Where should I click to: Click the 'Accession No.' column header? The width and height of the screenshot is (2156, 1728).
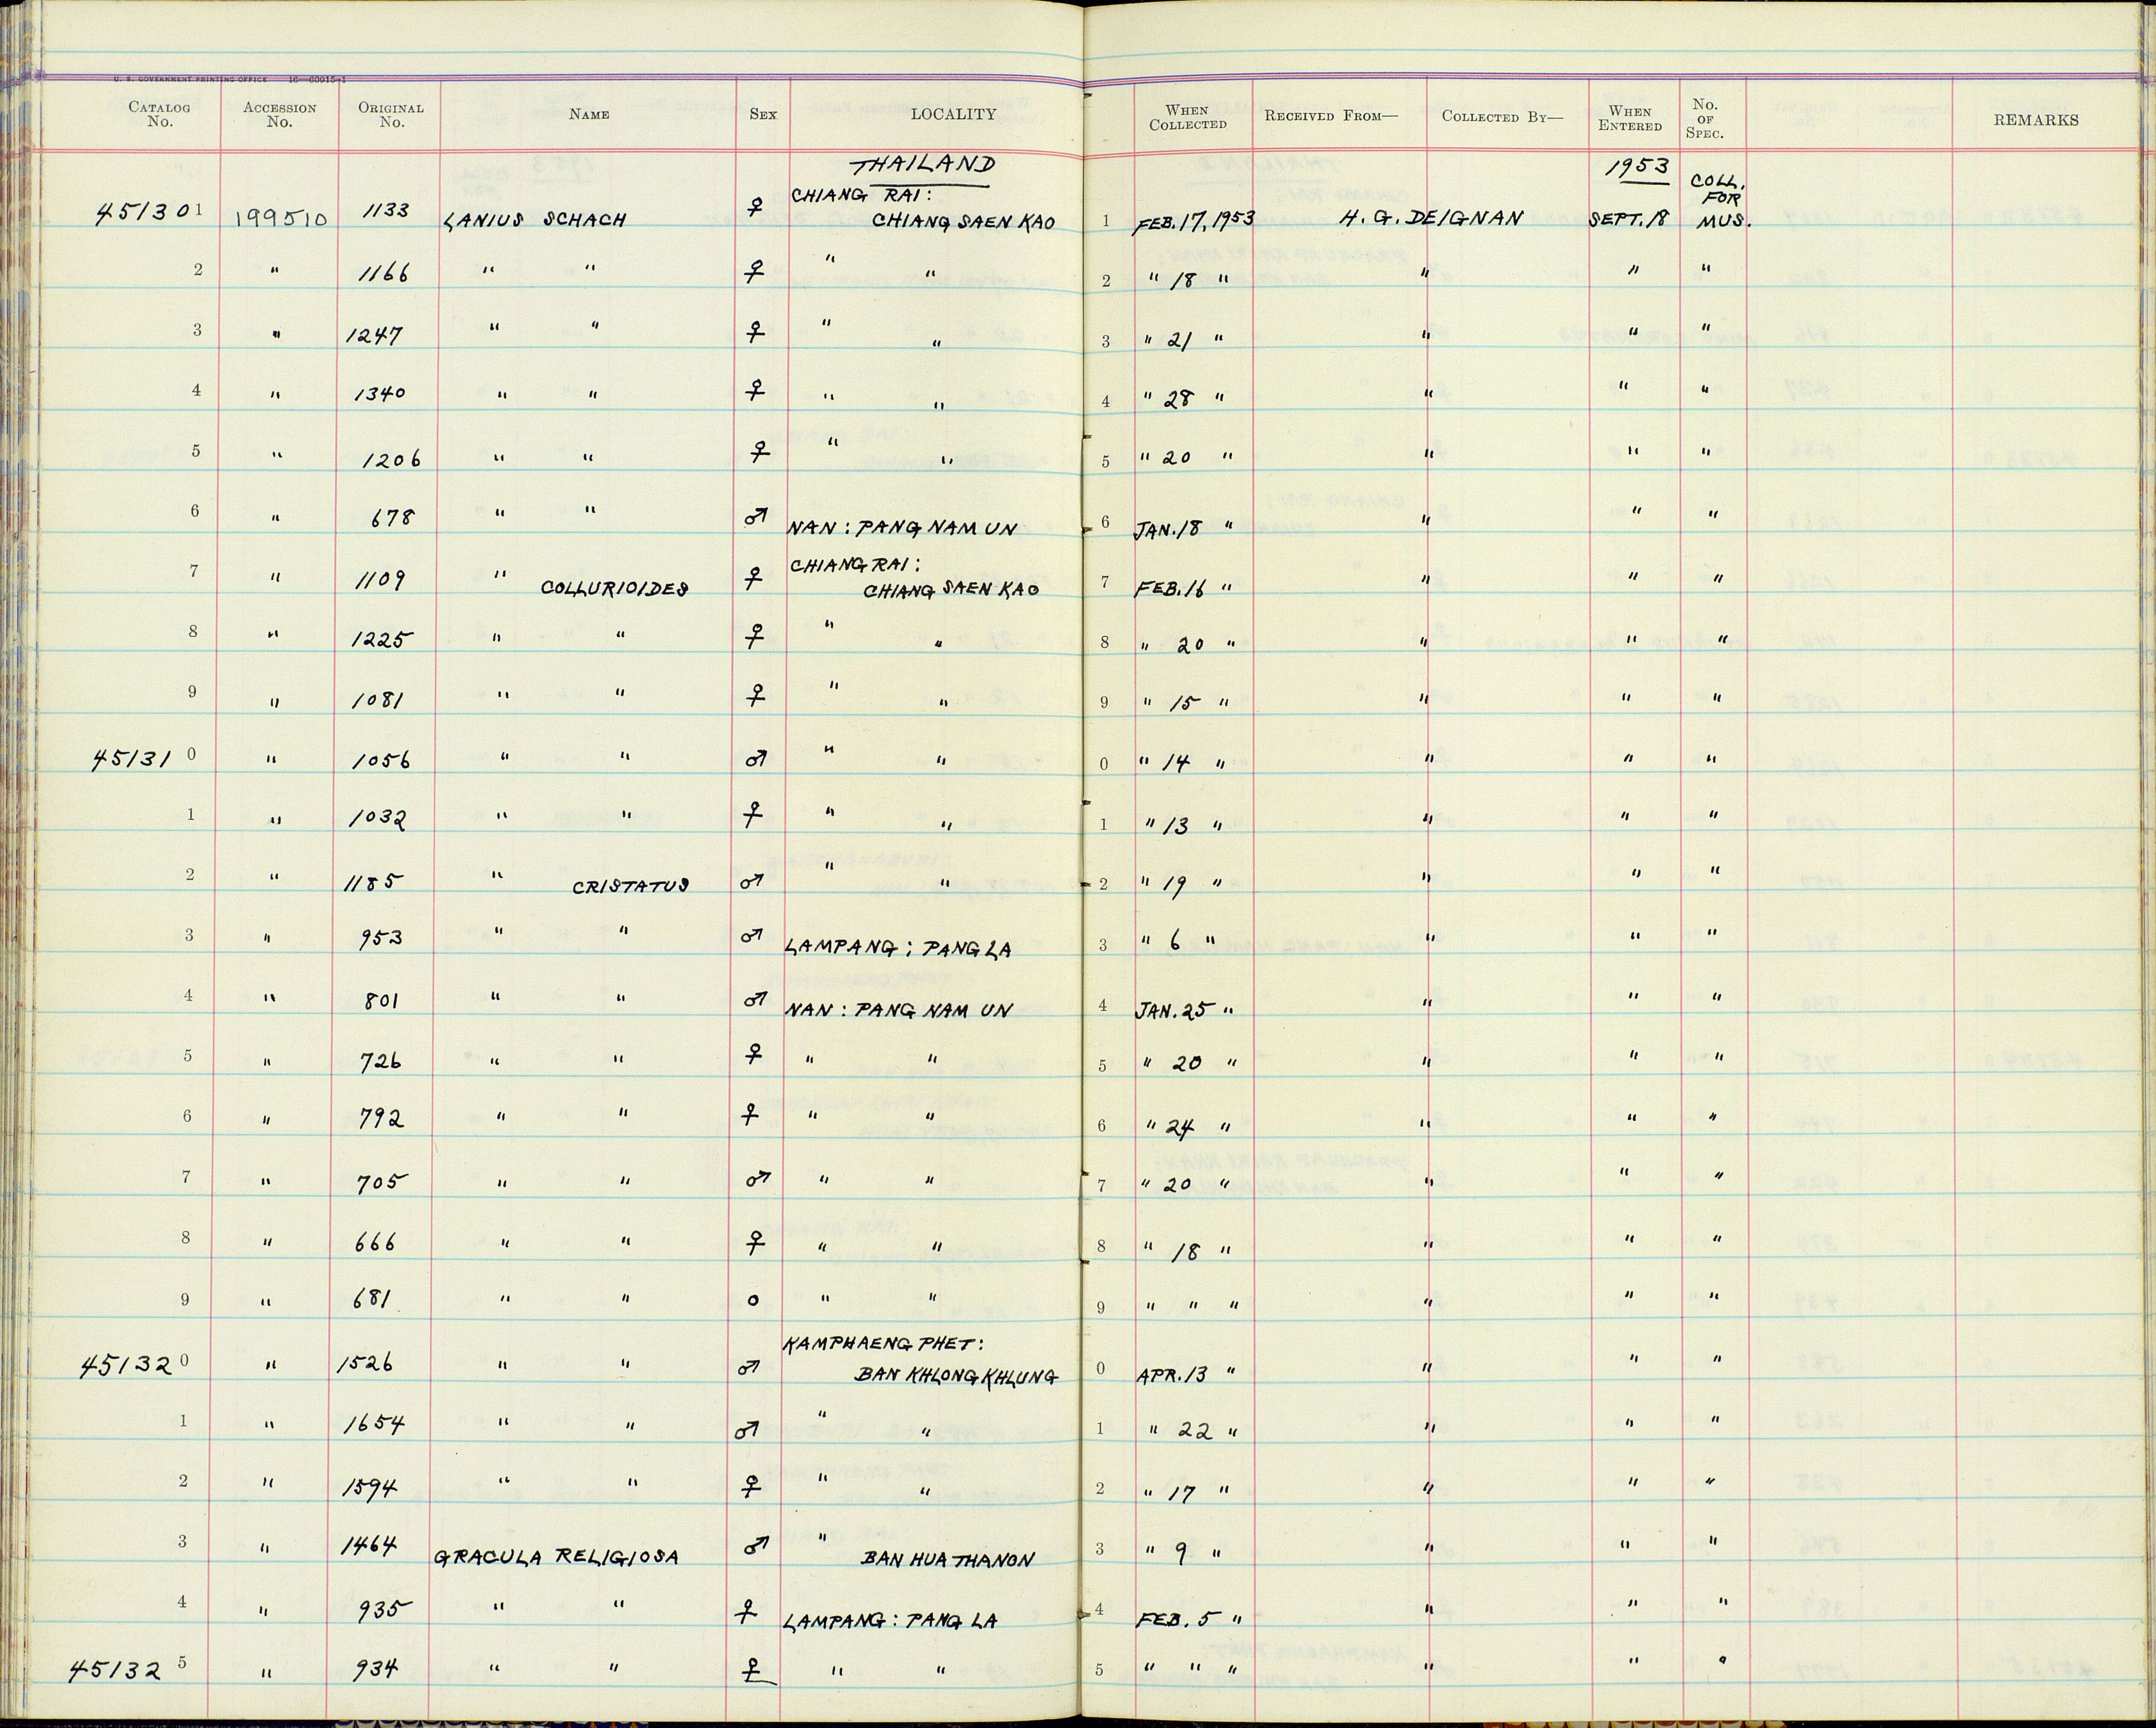[279, 115]
